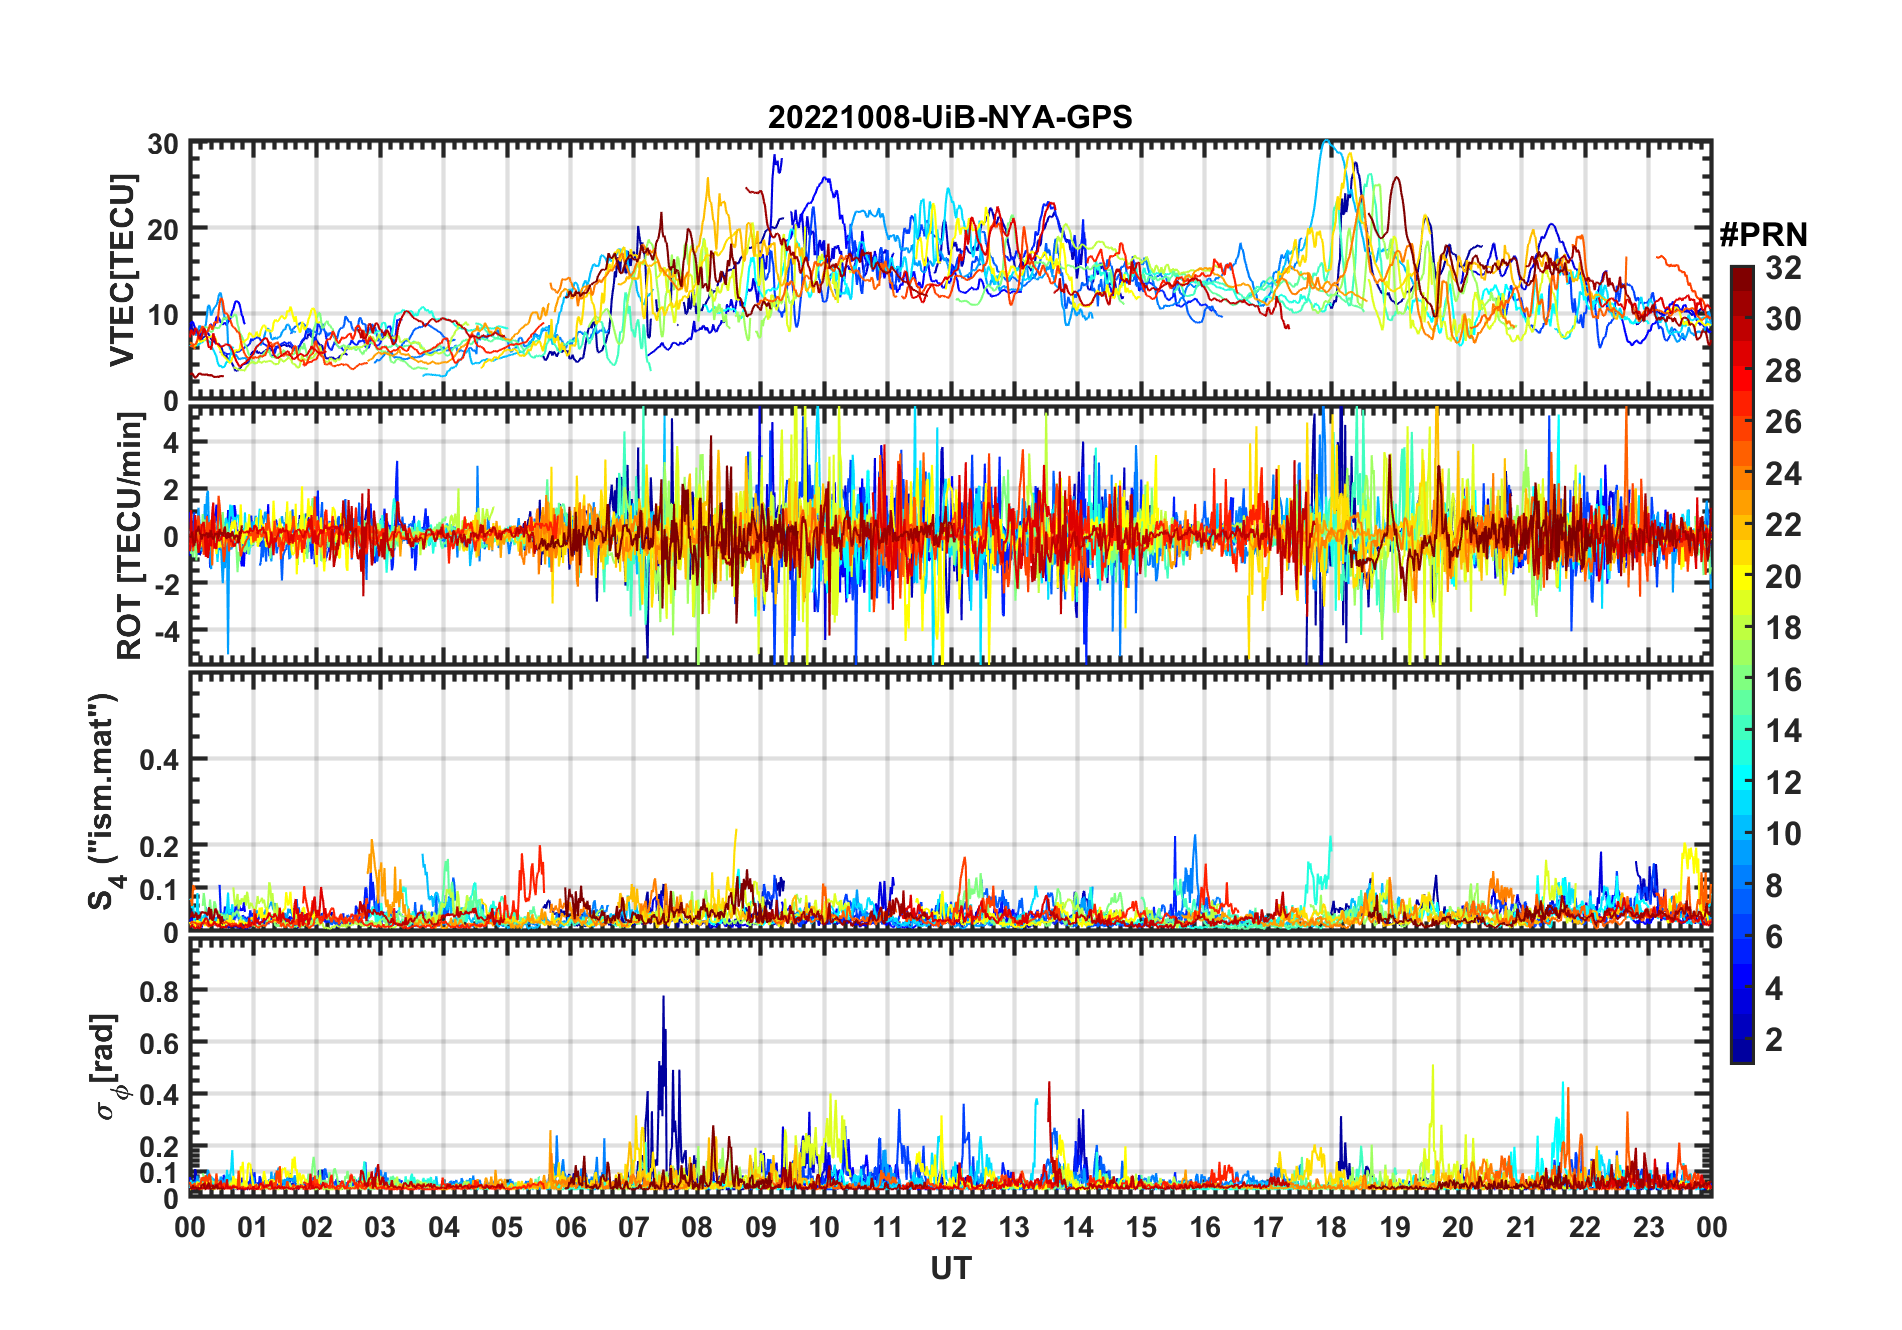Click the PRN jet colorbar strip
The height and width of the screenshot is (1330, 1902).
1742,664
